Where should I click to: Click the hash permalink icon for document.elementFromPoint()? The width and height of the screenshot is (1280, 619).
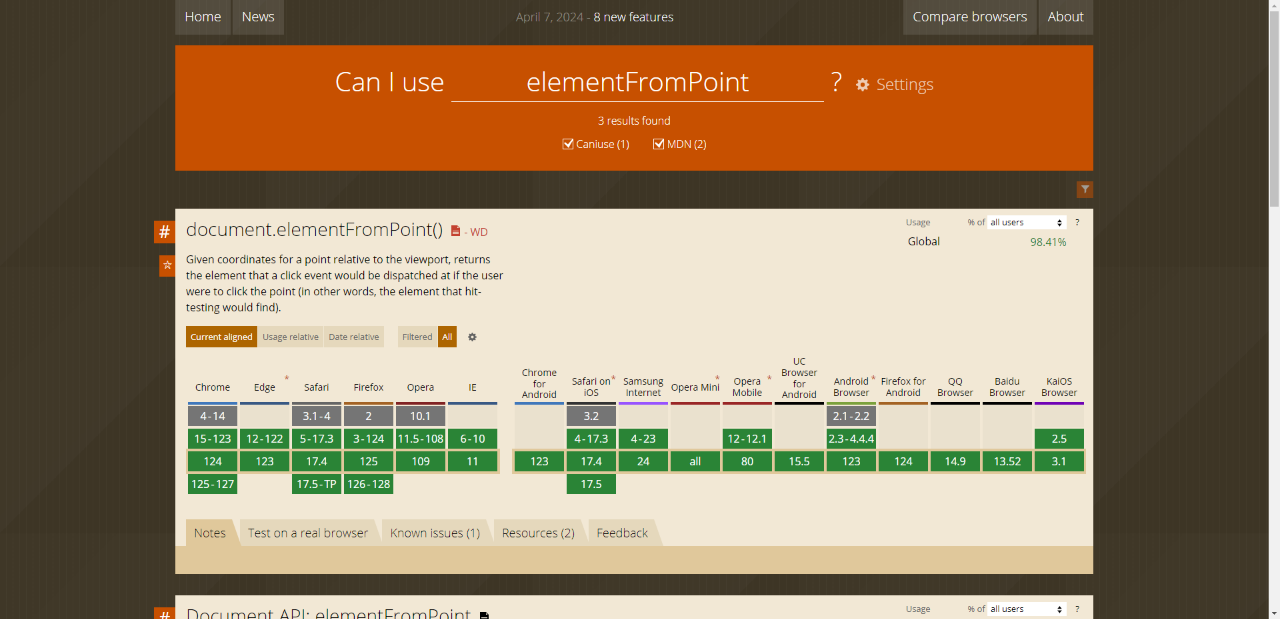click(x=164, y=232)
